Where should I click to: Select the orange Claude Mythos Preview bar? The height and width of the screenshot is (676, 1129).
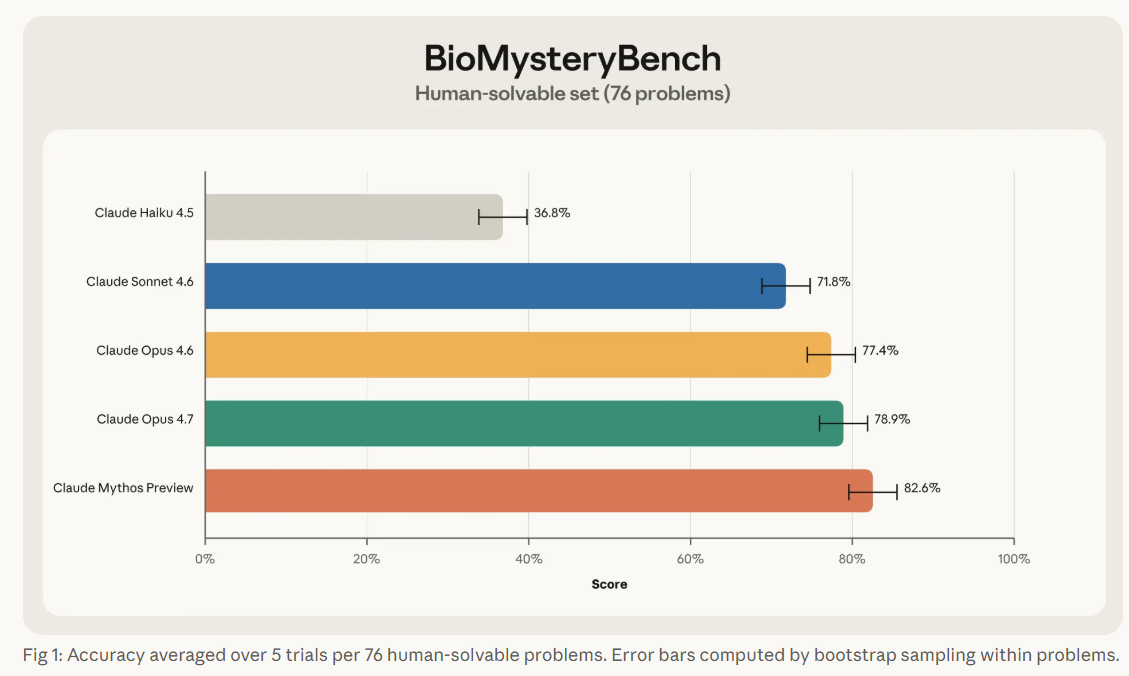538,490
